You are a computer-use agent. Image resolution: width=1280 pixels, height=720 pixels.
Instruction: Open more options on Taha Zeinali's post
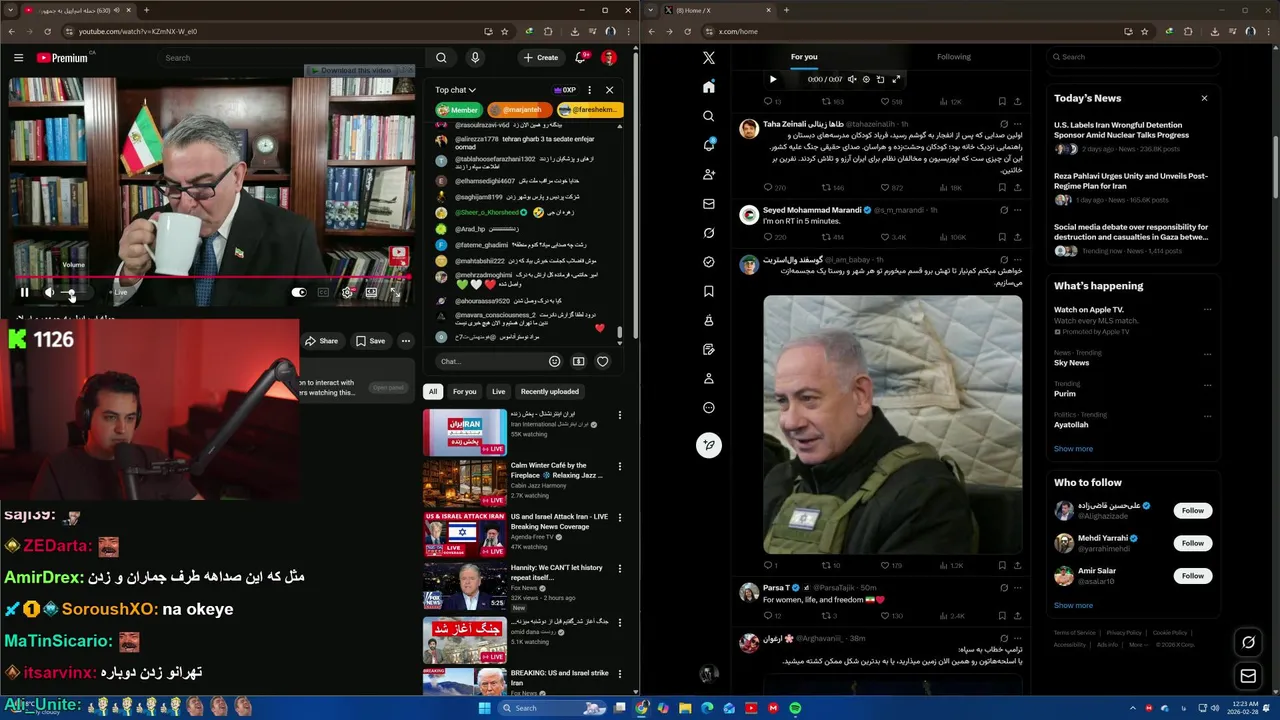point(1018,124)
